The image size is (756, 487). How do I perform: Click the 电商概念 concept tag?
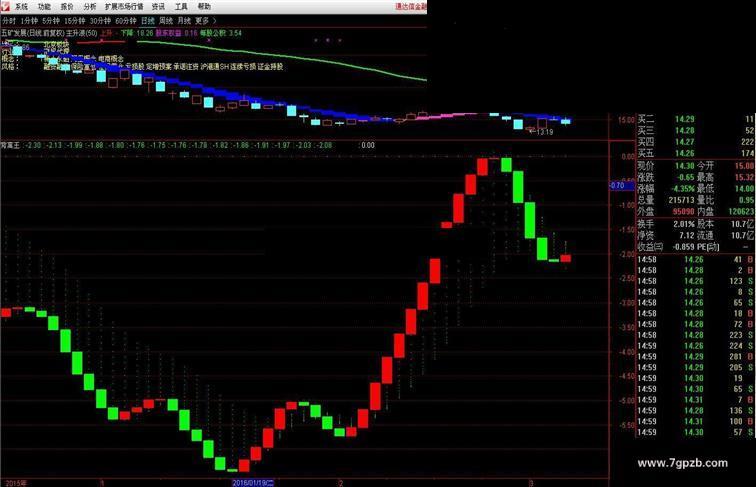111,58
